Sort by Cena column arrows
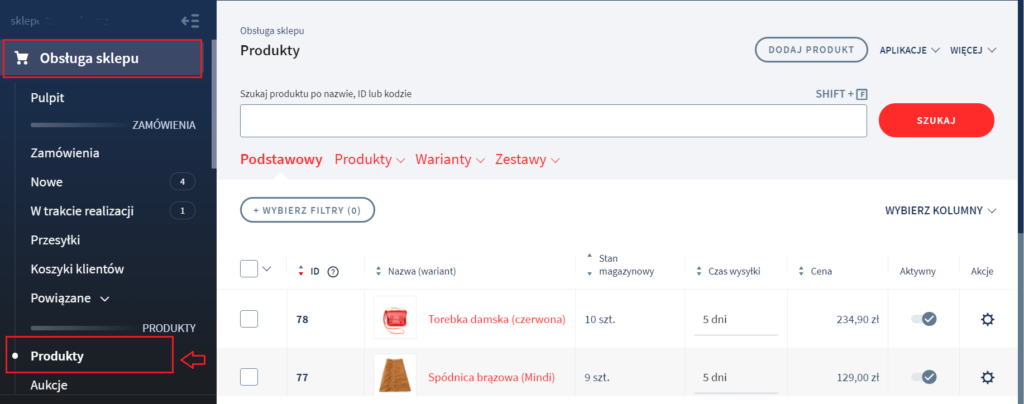Image resolution: width=1024 pixels, height=404 pixels. coord(803,271)
